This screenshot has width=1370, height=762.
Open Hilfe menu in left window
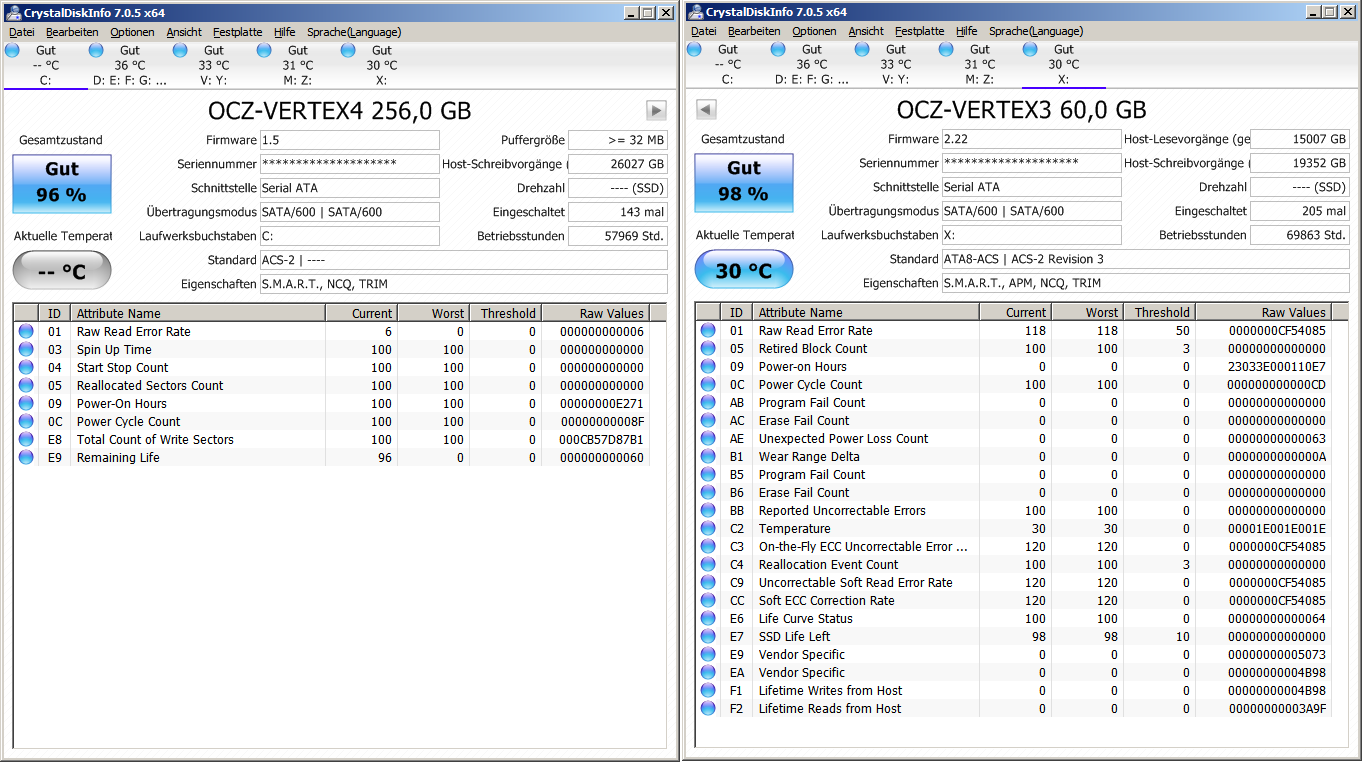click(285, 32)
